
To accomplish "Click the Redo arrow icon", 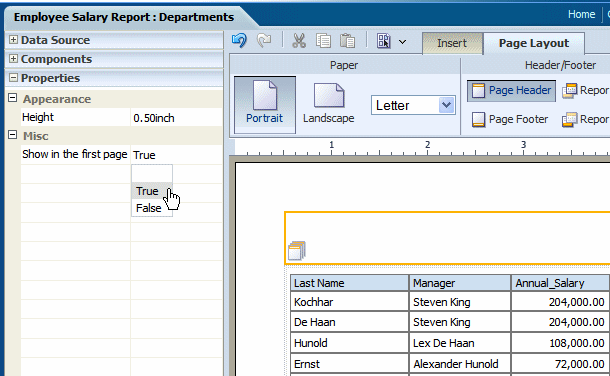I will (264, 40).
